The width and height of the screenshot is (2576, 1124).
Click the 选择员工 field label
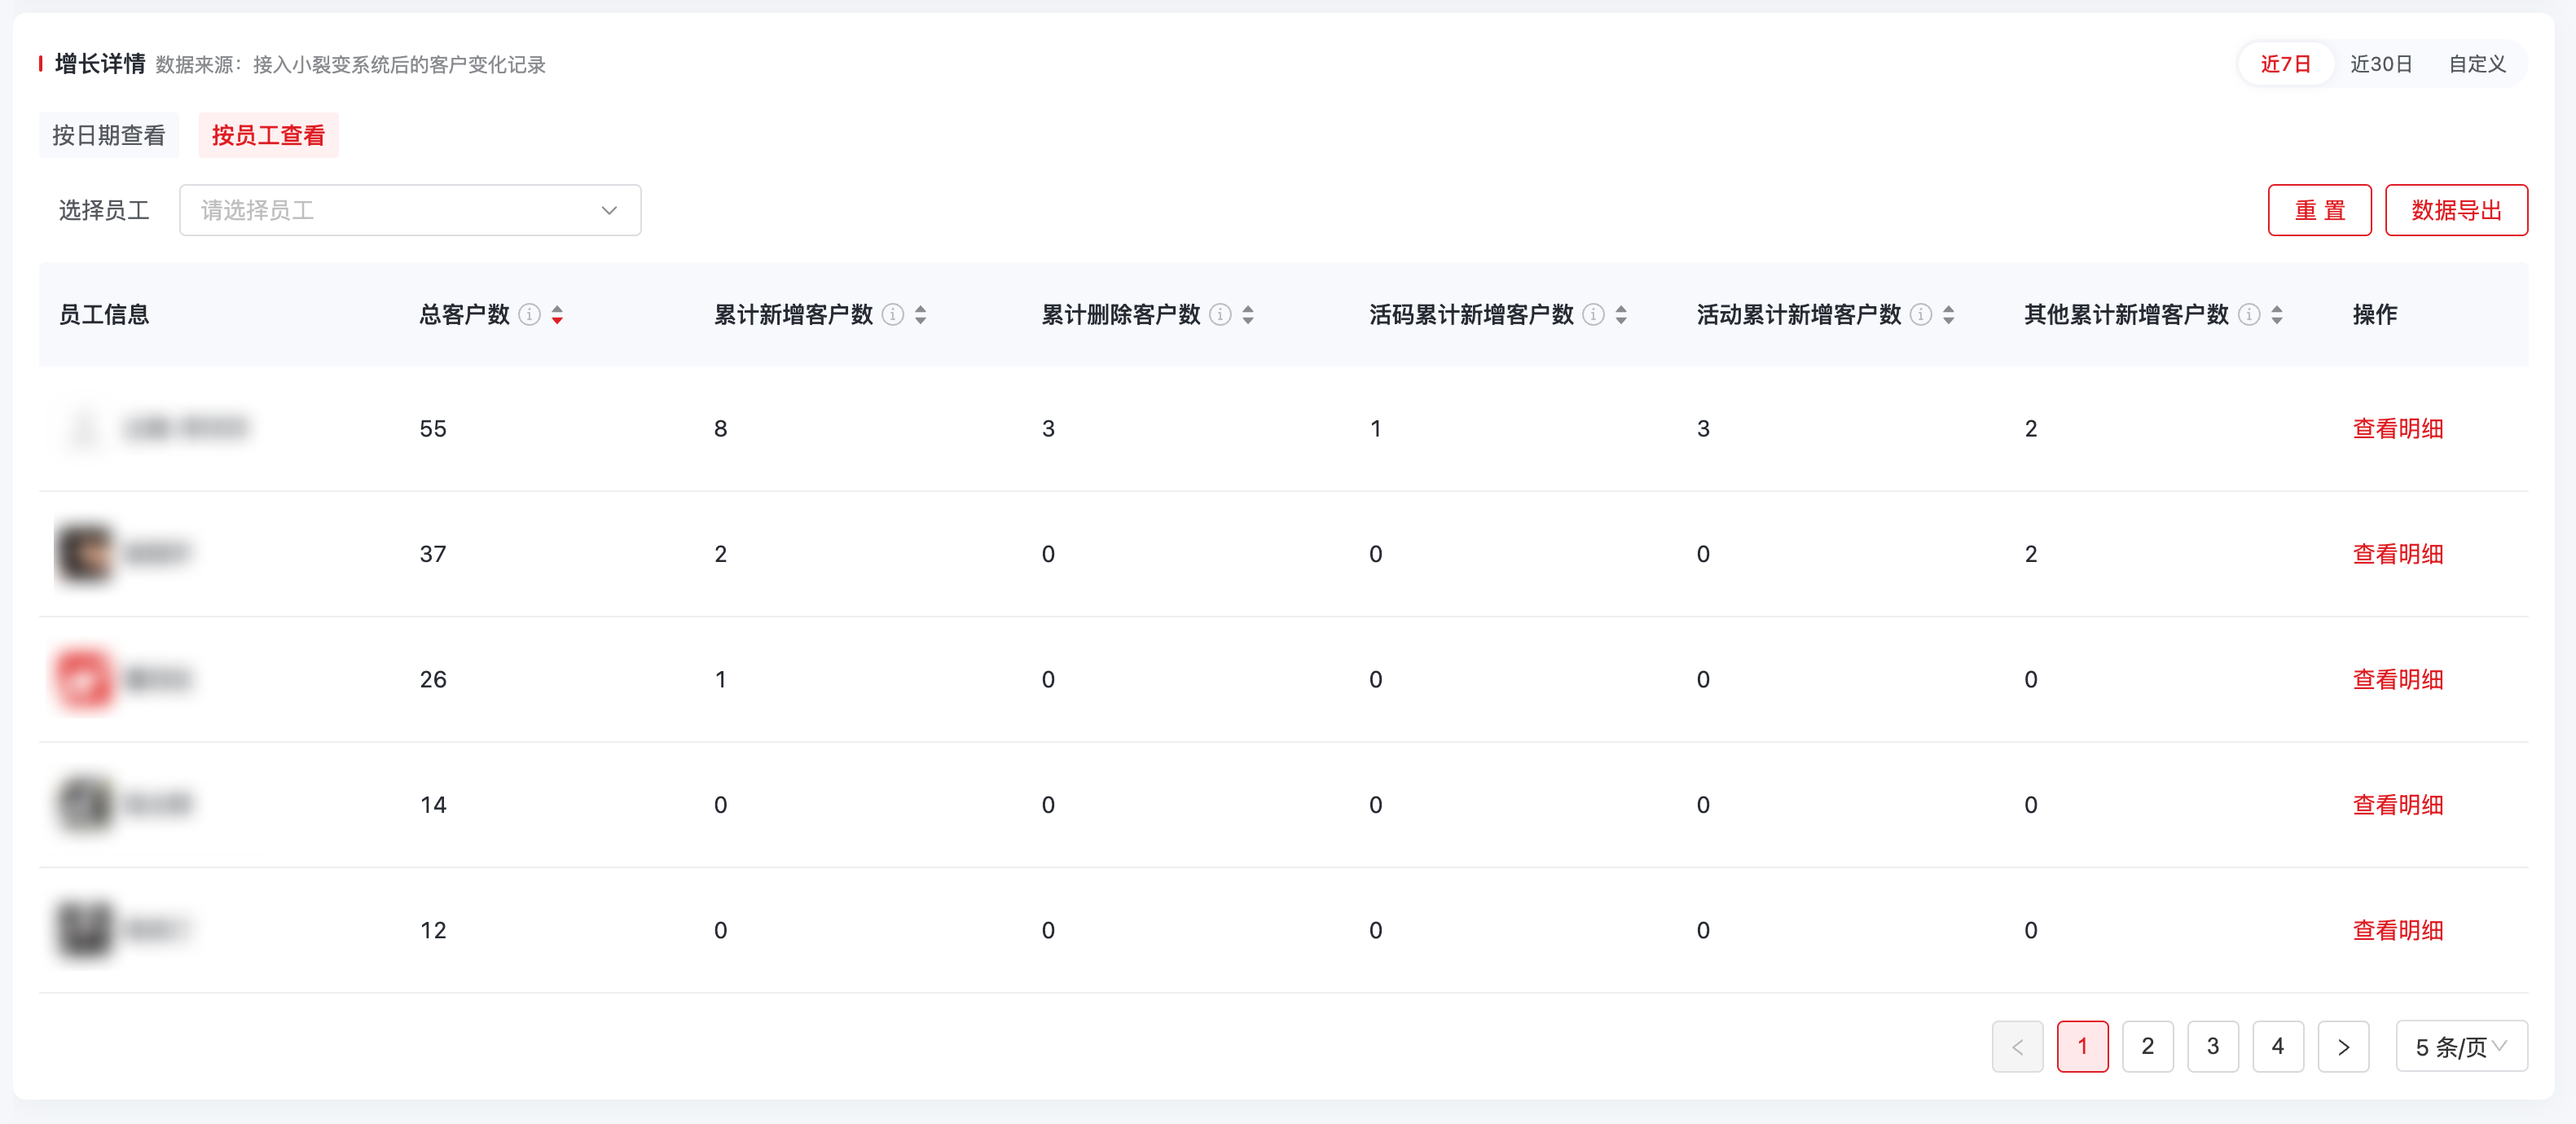(x=104, y=210)
